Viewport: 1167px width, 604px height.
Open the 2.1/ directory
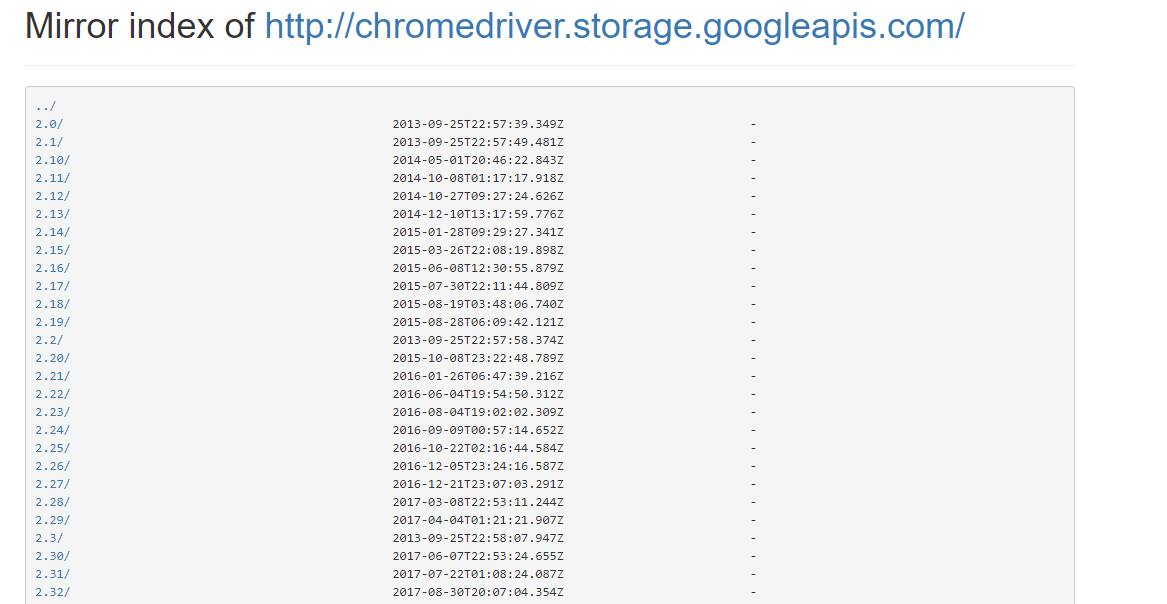coord(42,141)
